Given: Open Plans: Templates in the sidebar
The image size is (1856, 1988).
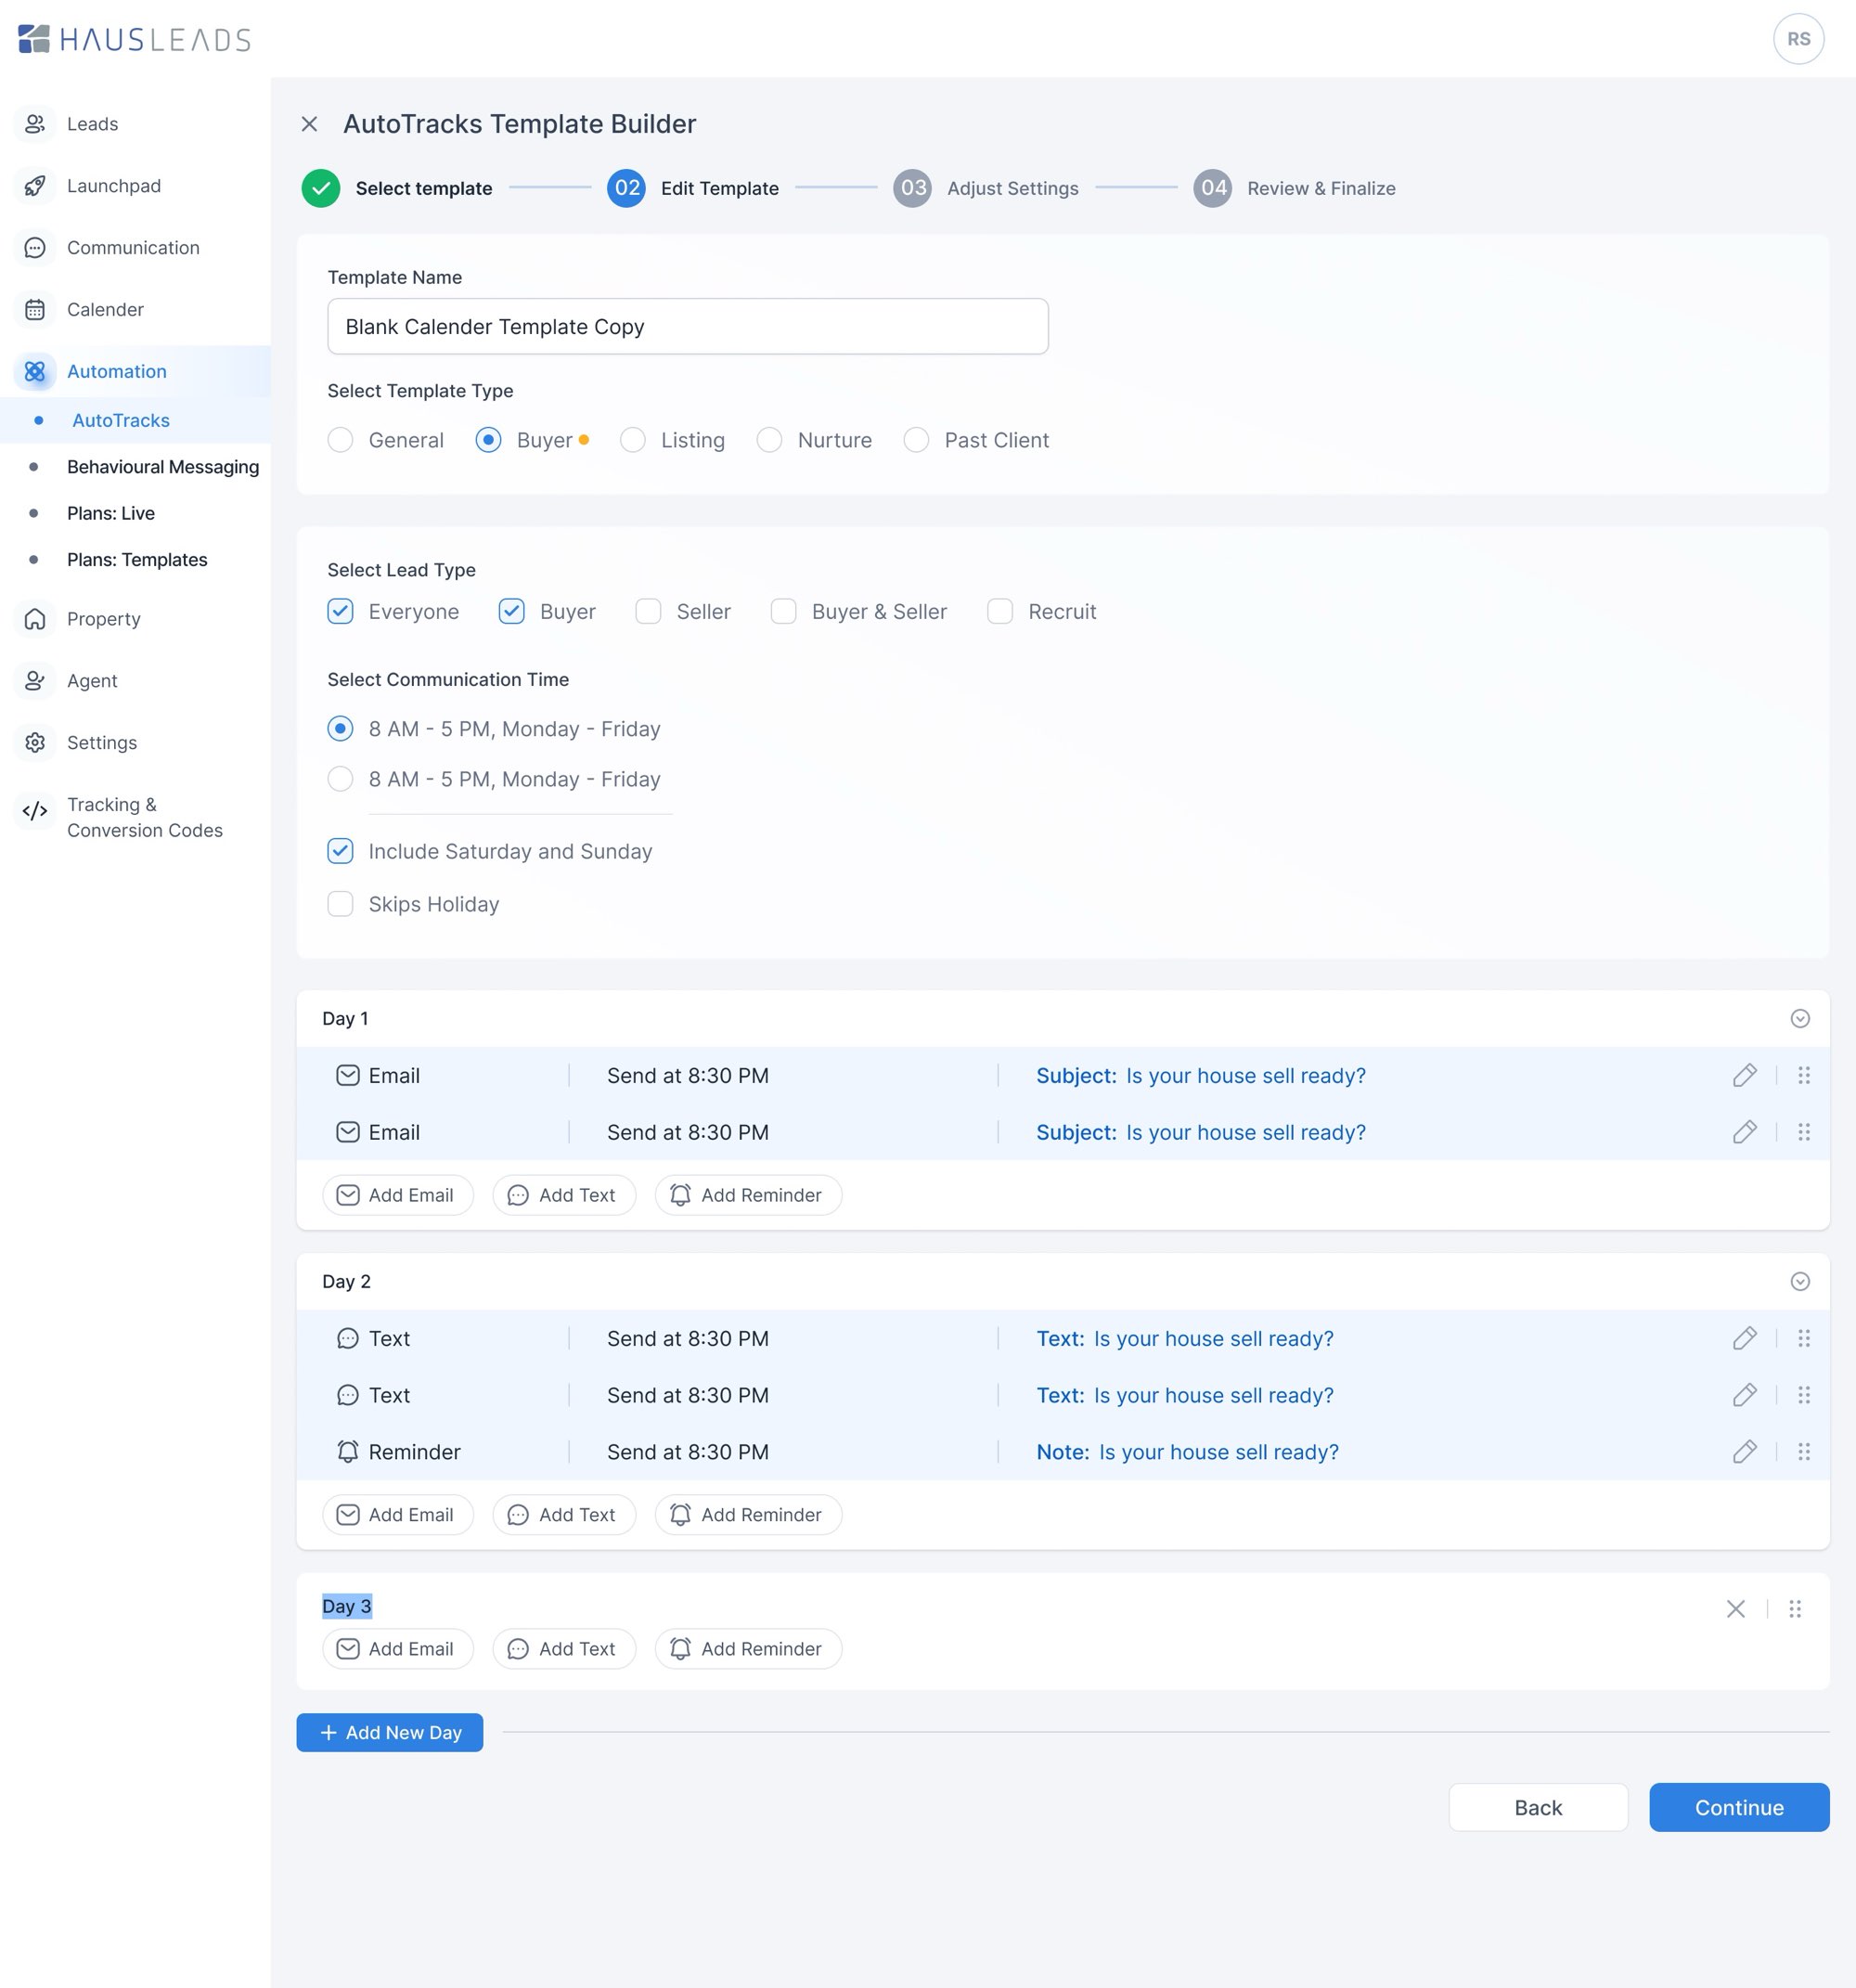Looking at the screenshot, I should point(137,560).
